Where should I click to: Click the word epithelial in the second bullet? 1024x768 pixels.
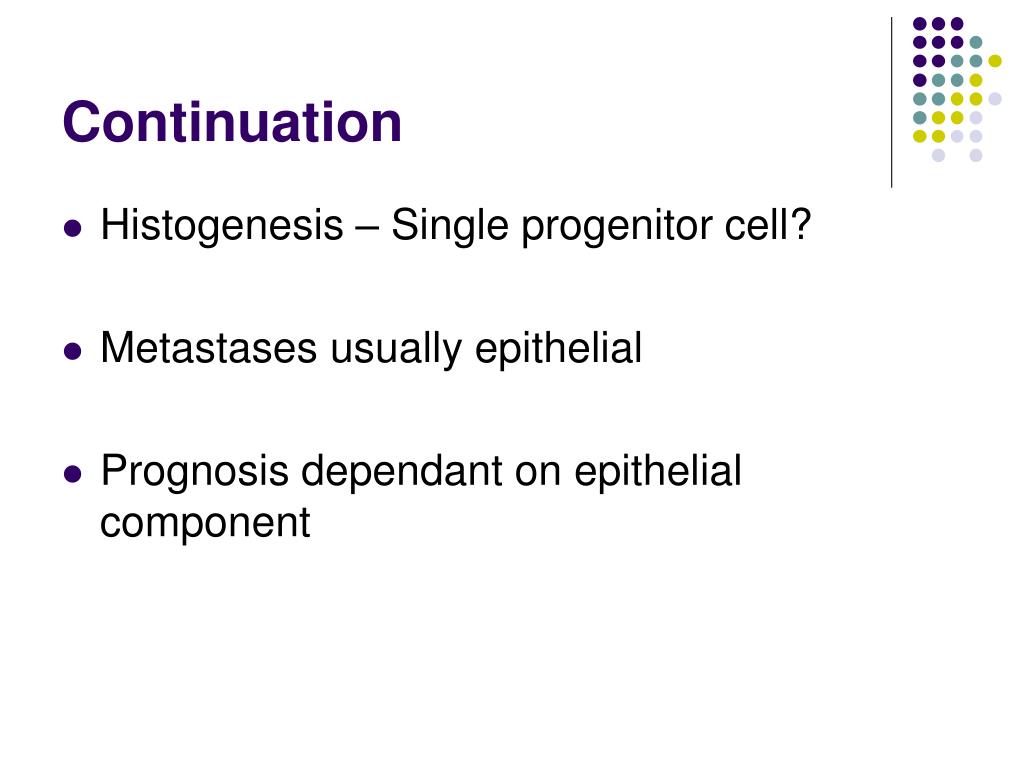pos(558,349)
